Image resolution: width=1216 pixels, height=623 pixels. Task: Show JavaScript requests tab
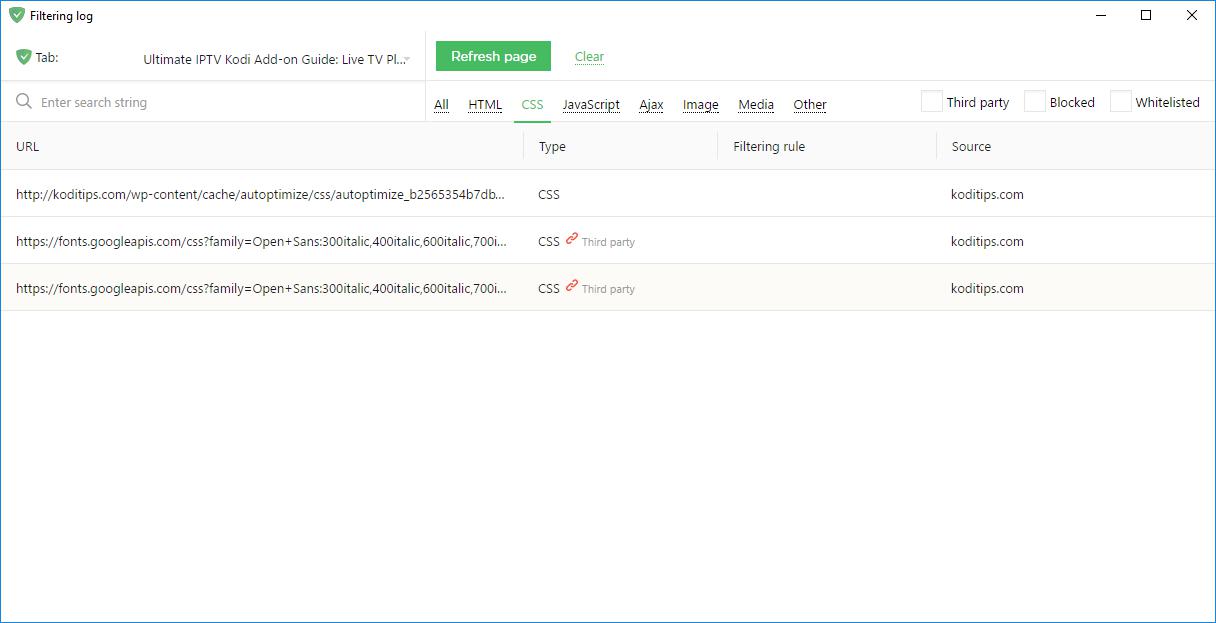(590, 105)
